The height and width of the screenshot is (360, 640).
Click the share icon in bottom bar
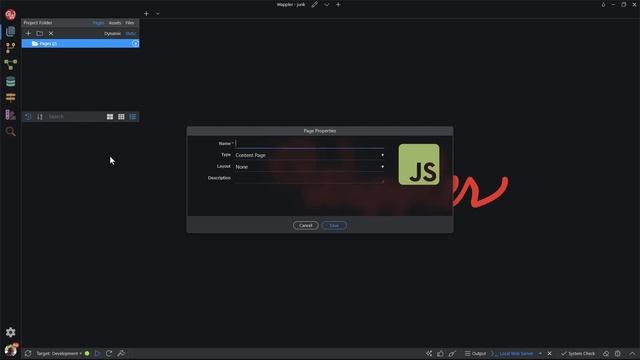429,353
